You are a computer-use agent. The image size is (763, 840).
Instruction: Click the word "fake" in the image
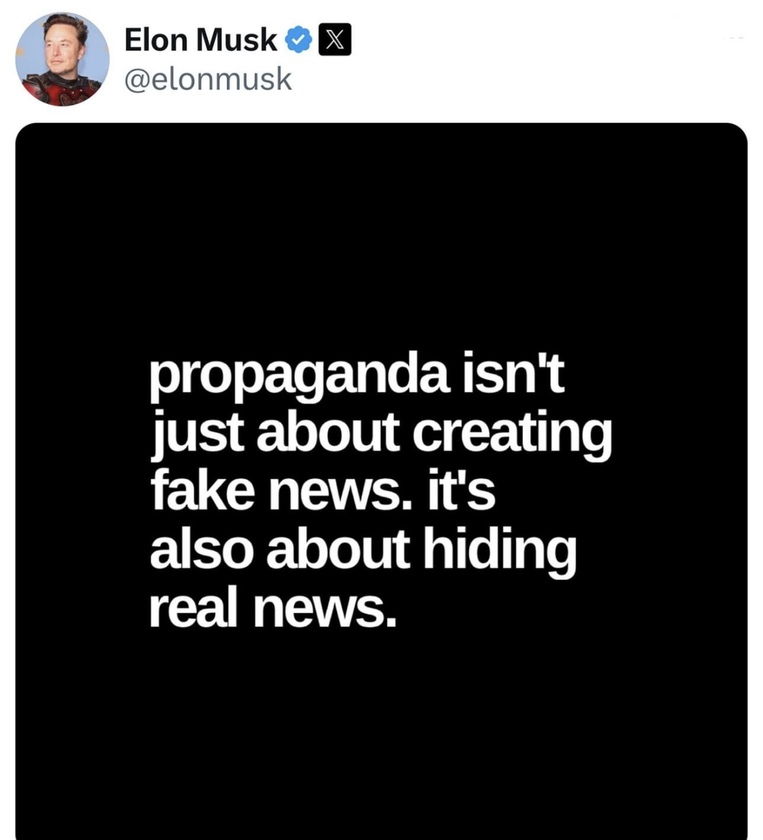pos(202,489)
